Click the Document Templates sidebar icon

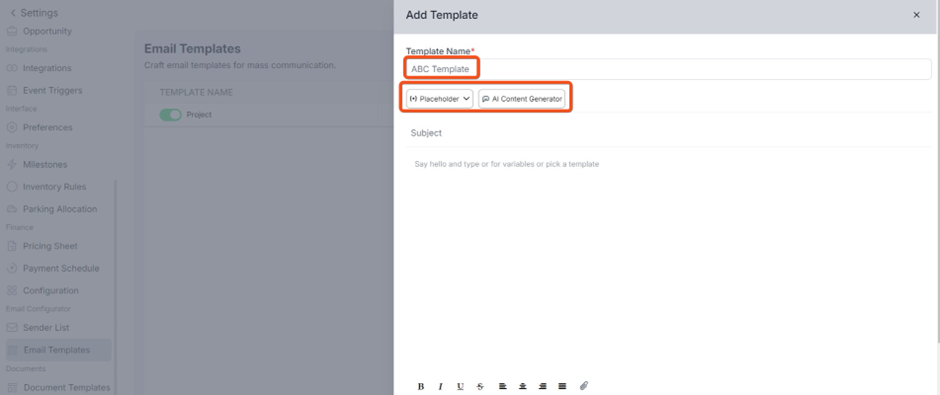13,388
